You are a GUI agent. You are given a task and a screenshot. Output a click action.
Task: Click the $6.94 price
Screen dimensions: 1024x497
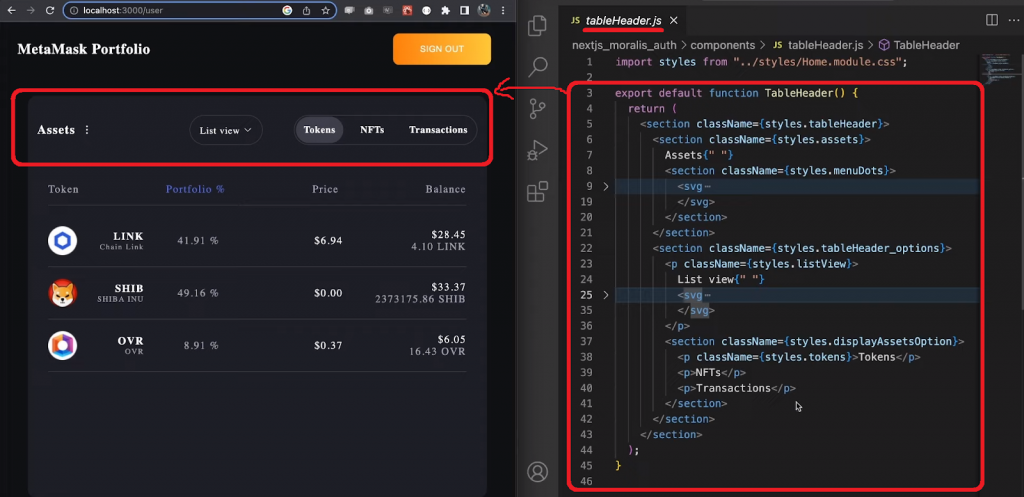pos(328,241)
